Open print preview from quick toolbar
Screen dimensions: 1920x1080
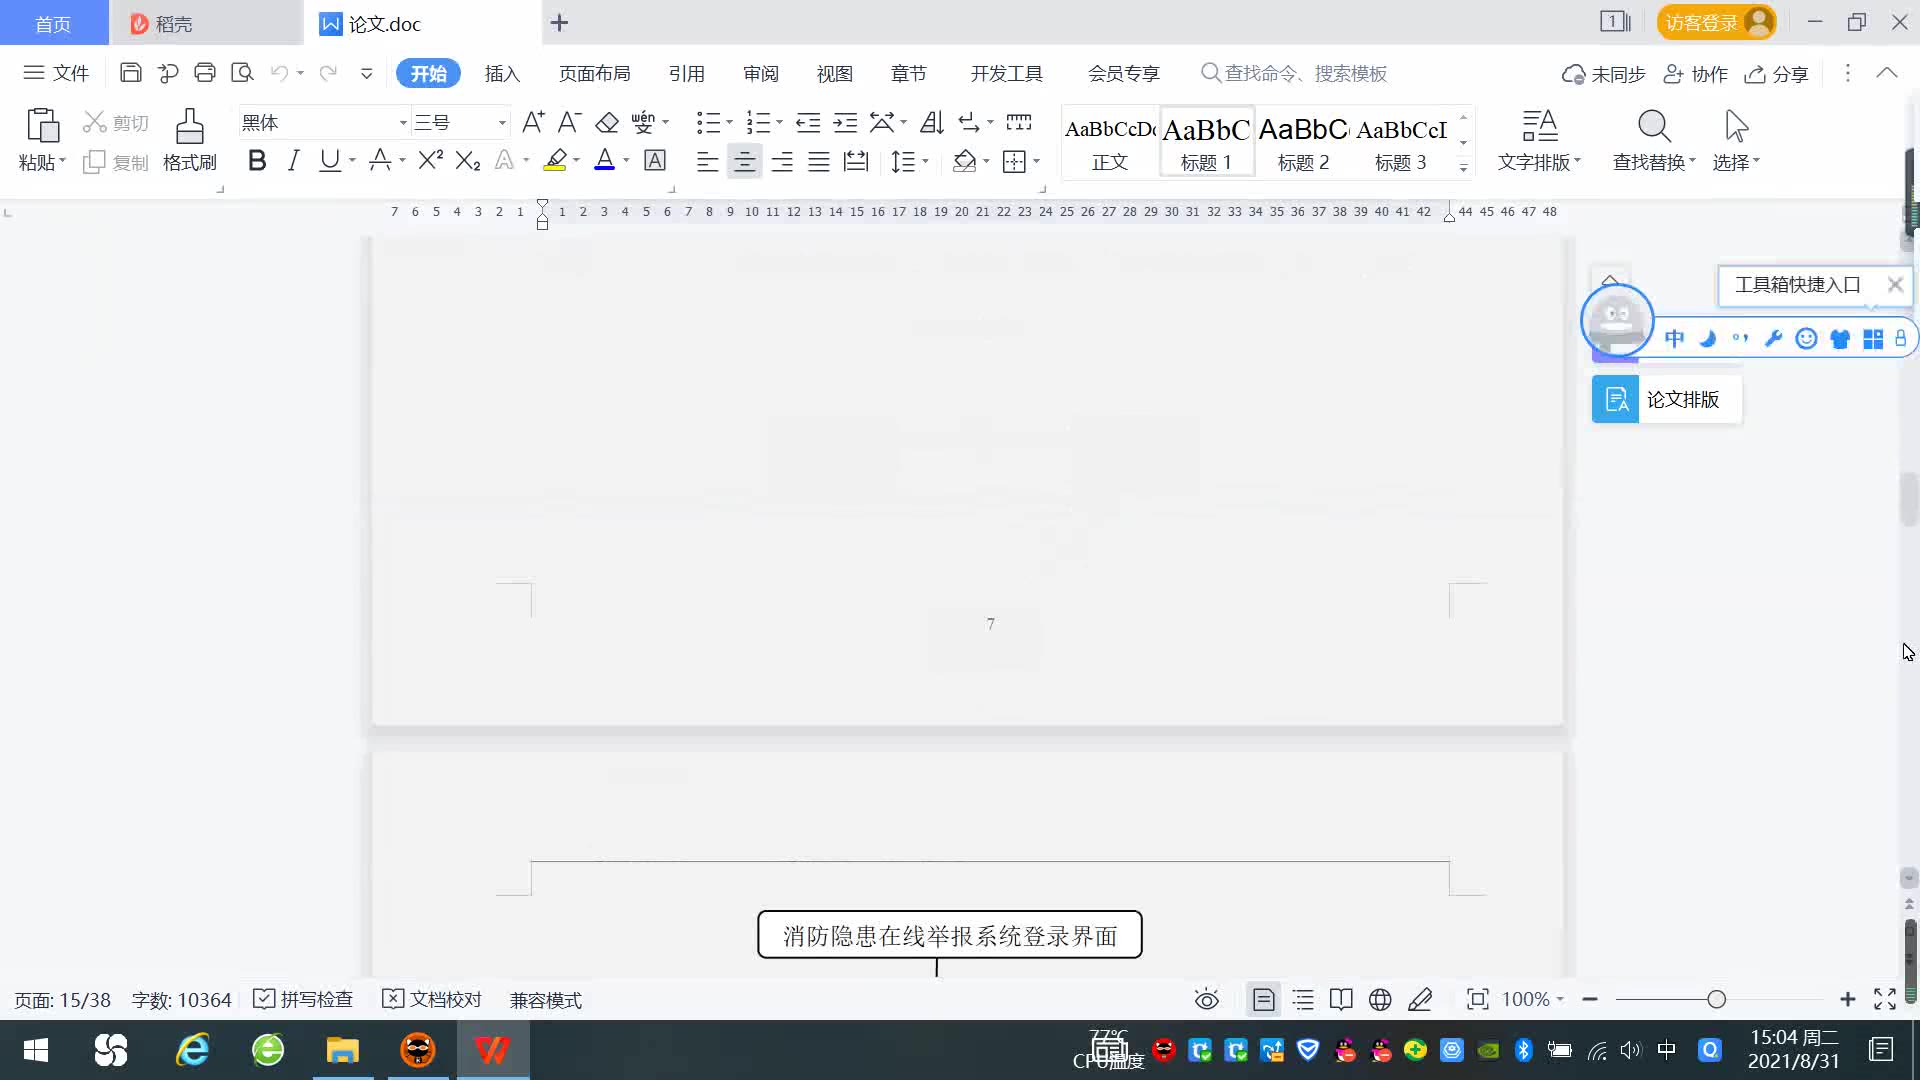(242, 73)
